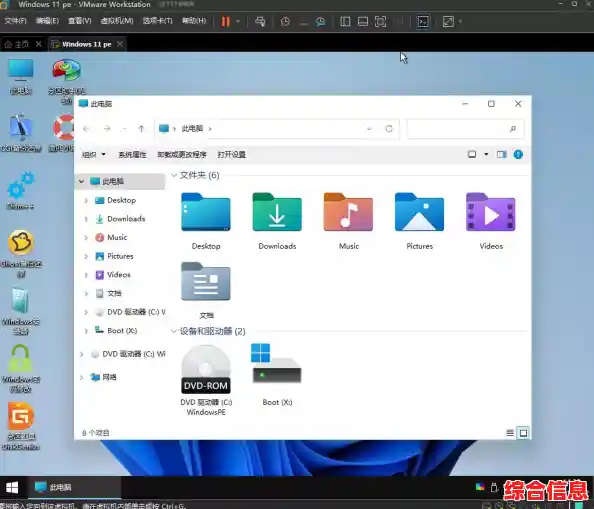
Task: Switch to the 主页 home tab
Action: pos(17,44)
